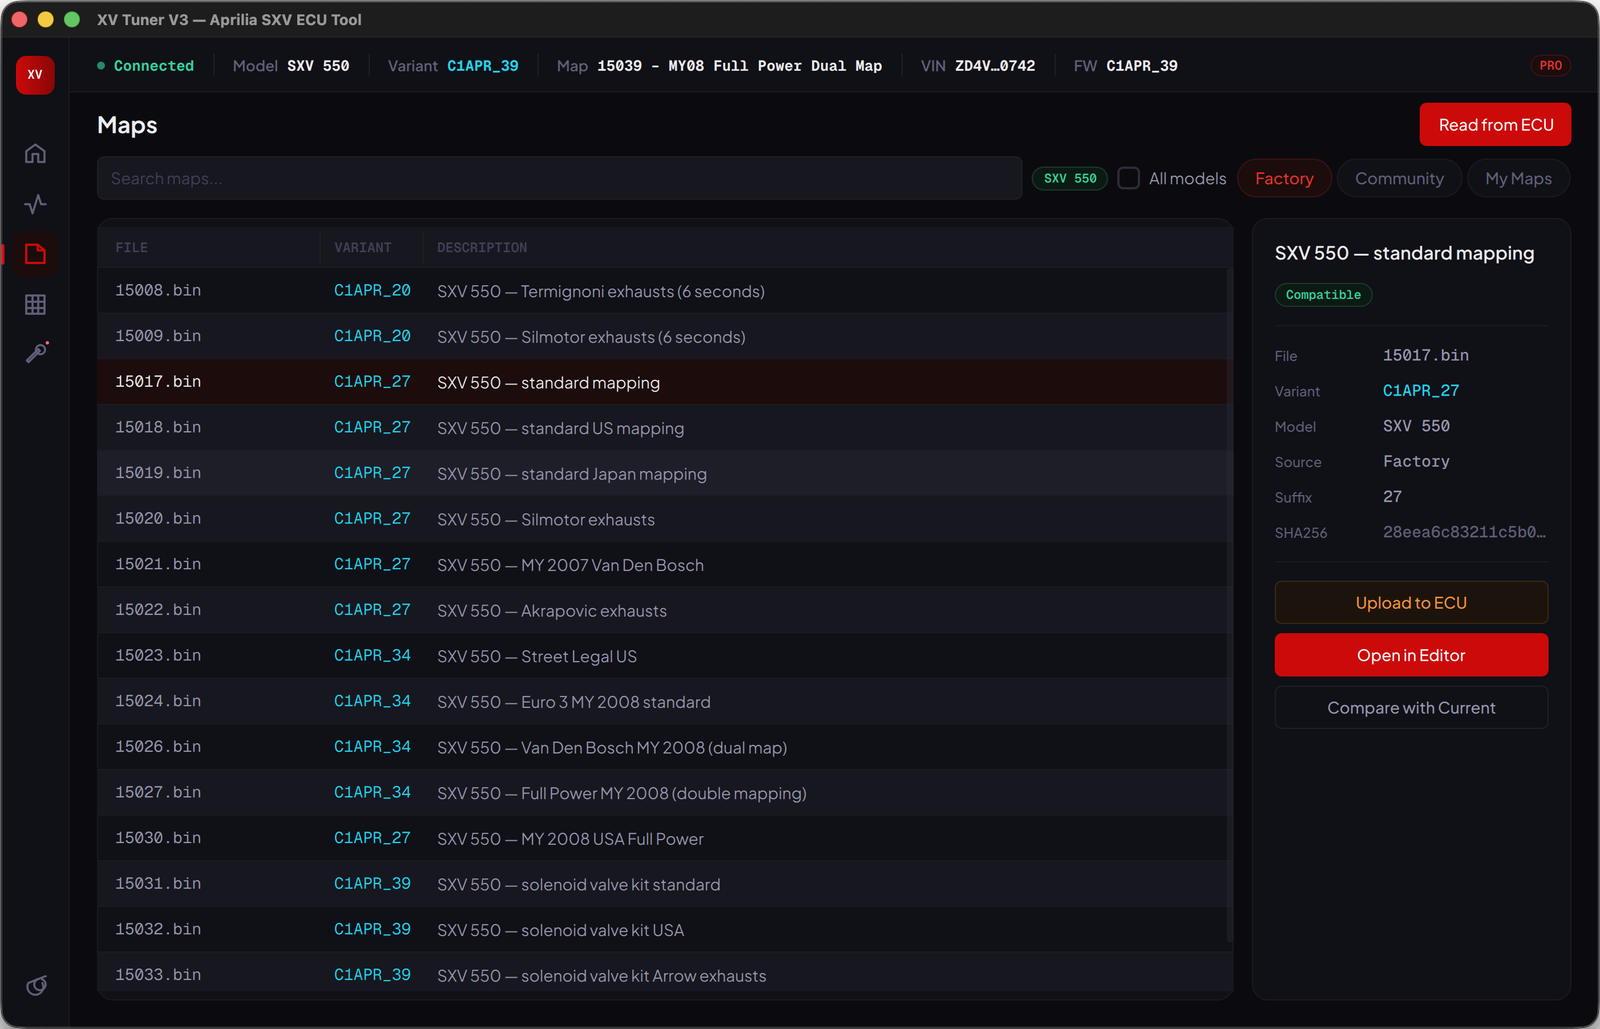Click into the Search maps field

(559, 178)
